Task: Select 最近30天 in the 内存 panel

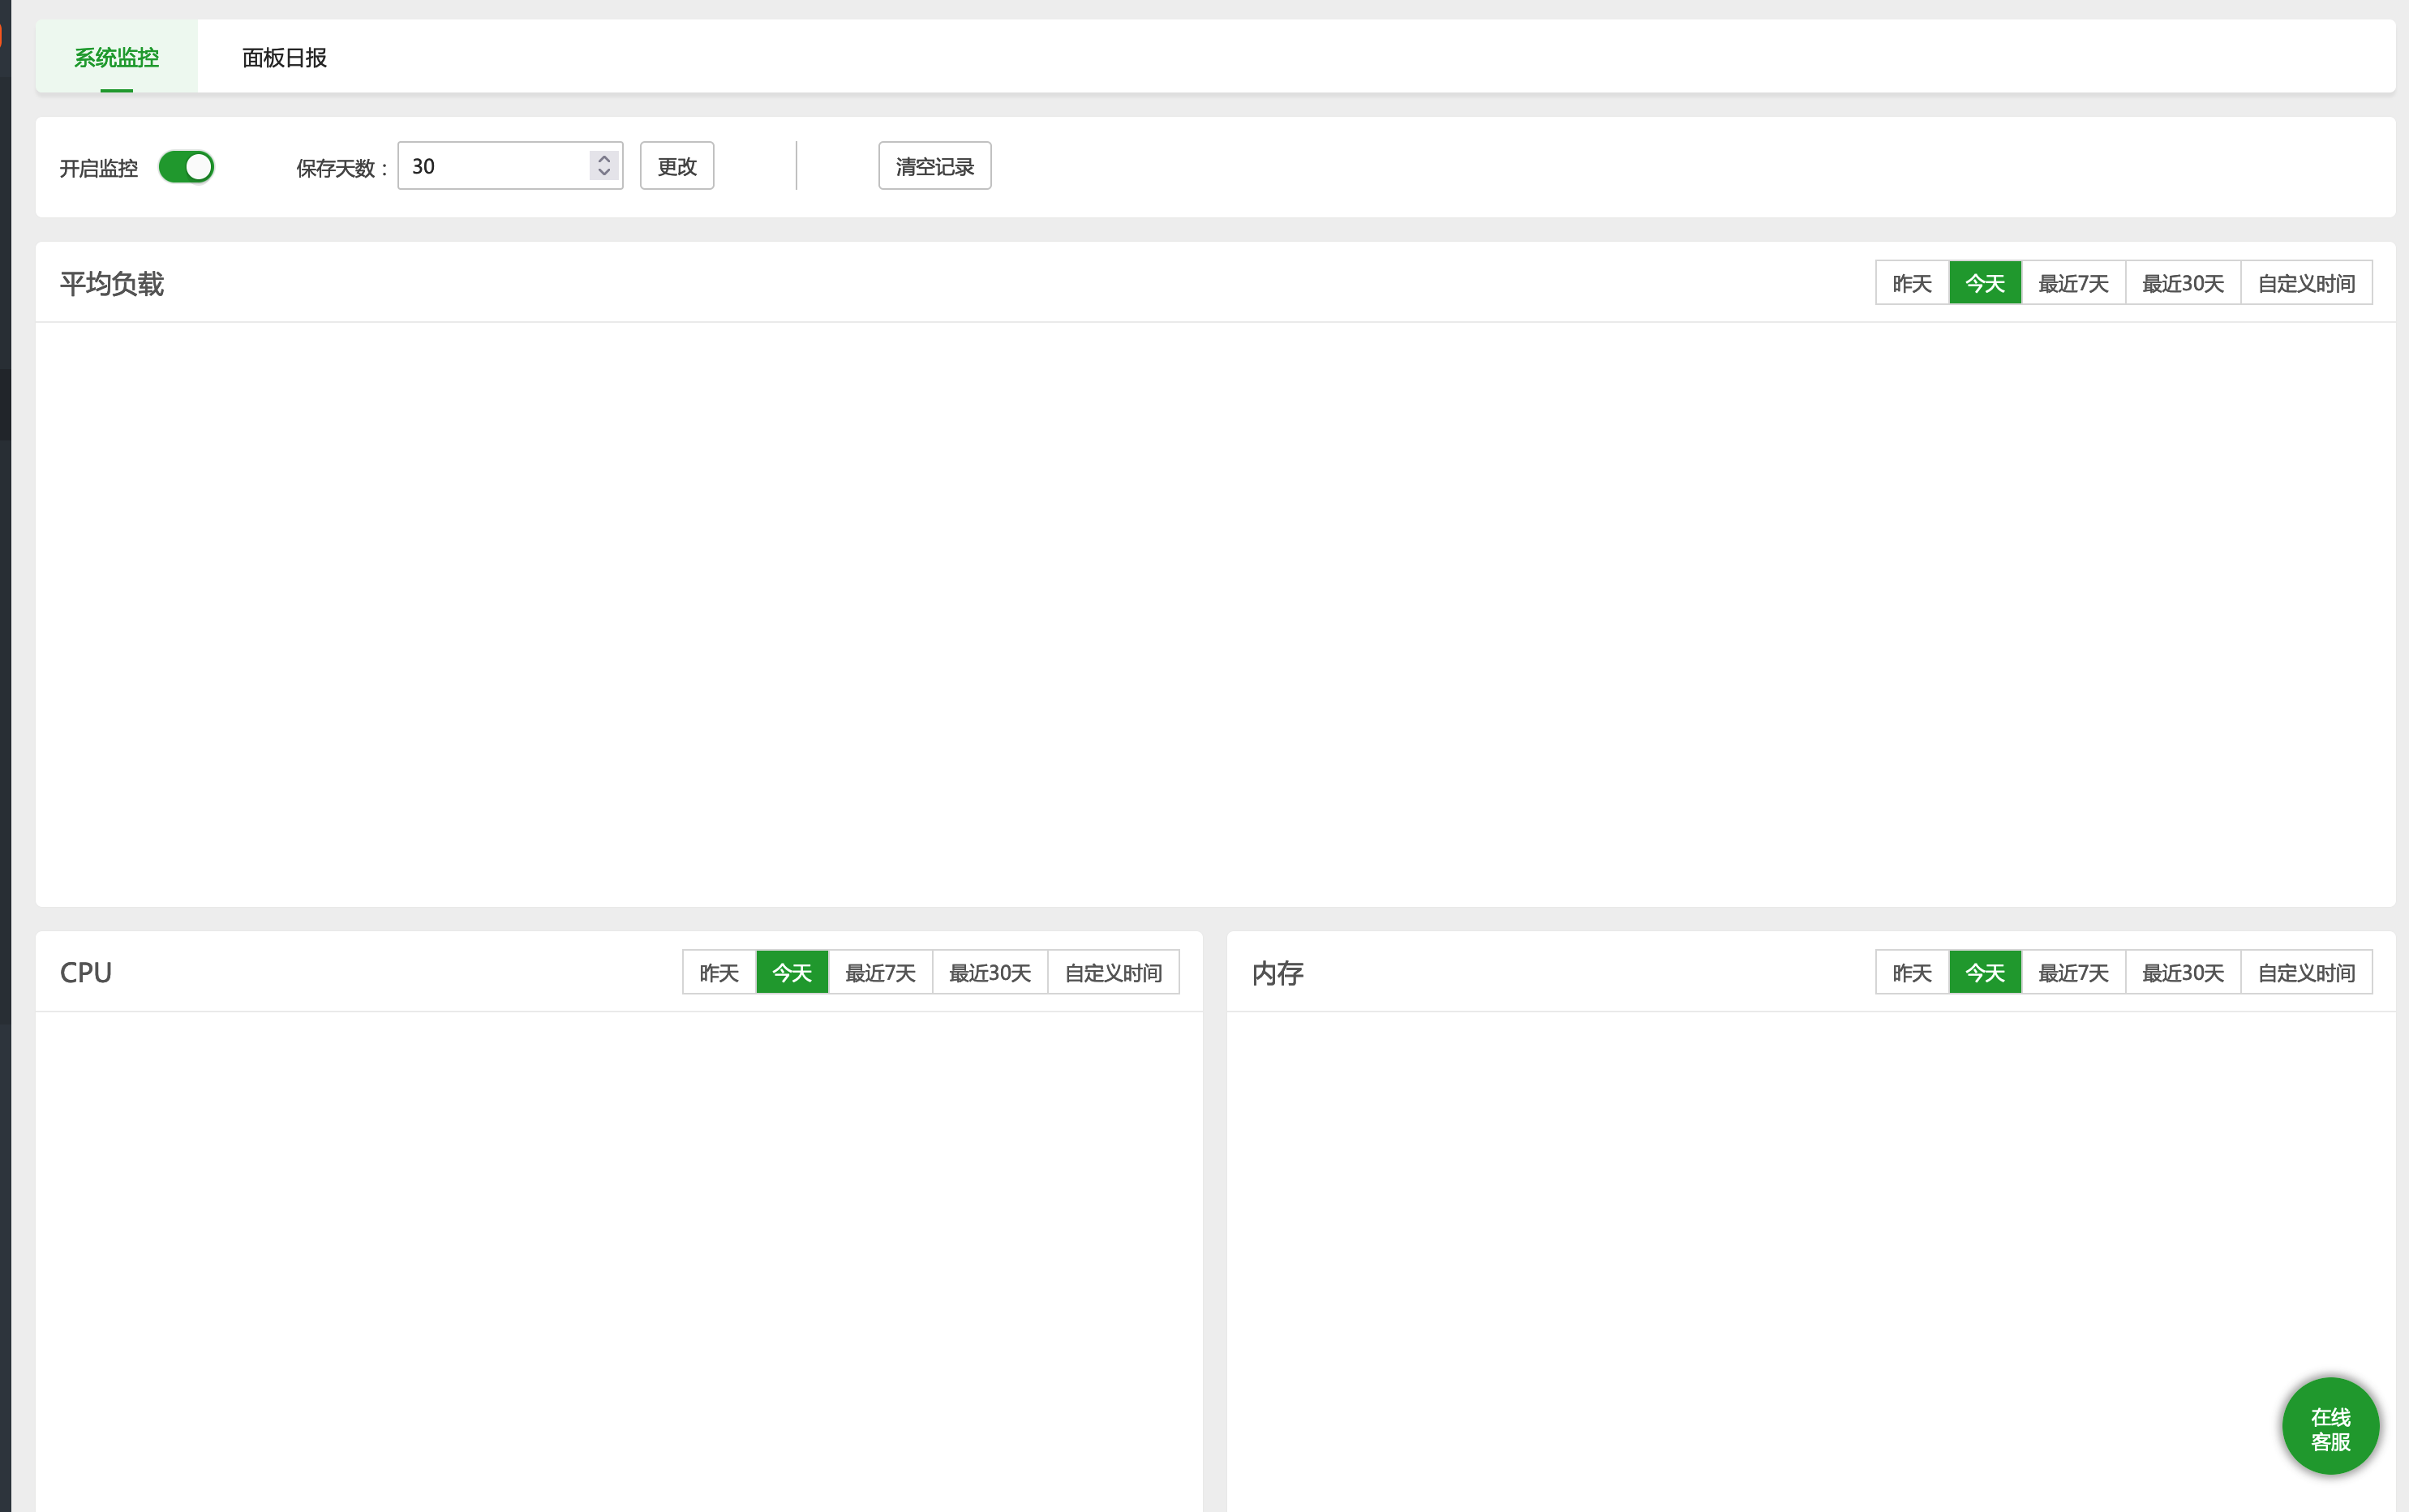Action: tap(2183, 972)
